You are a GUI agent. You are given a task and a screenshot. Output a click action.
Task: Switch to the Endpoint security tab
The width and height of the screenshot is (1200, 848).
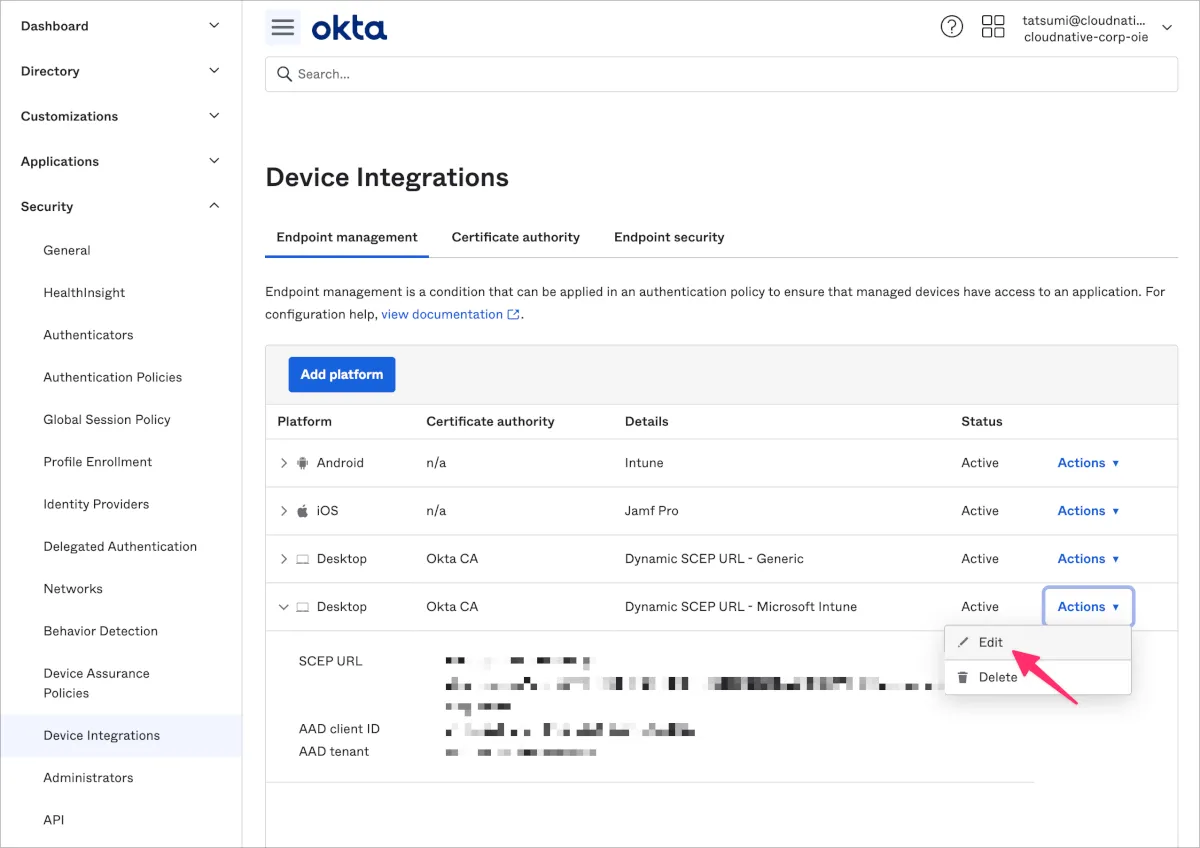(x=669, y=237)
